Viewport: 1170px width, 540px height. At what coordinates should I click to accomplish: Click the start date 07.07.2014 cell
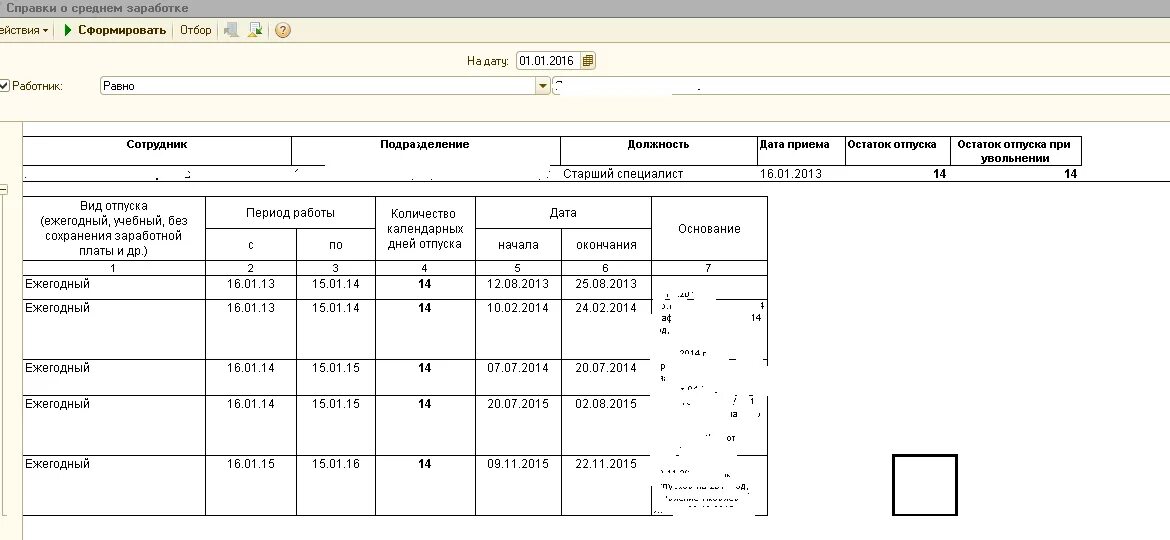(x=518, y=377)
